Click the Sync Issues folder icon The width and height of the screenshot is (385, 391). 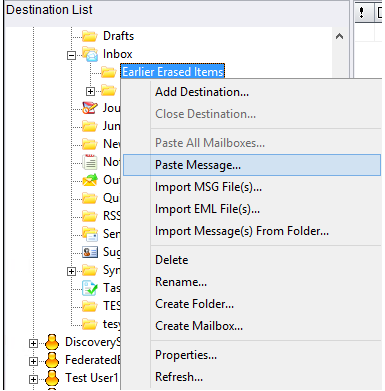90,270
